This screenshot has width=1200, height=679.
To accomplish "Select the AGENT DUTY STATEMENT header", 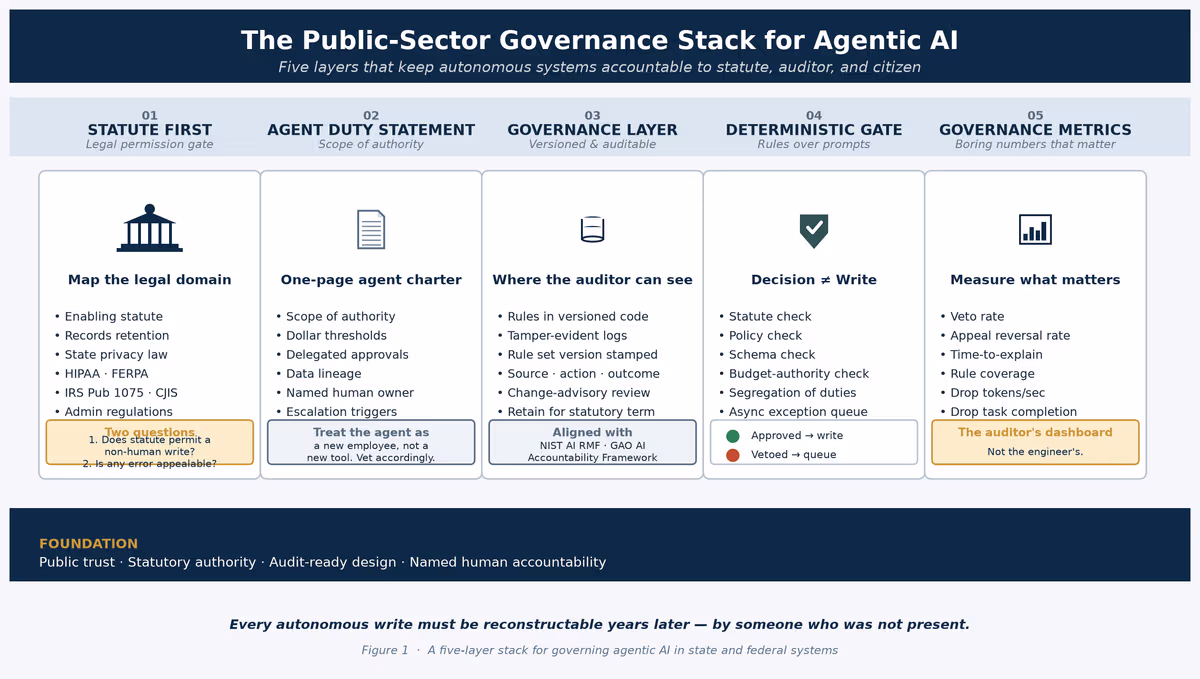I will point(371,130).
